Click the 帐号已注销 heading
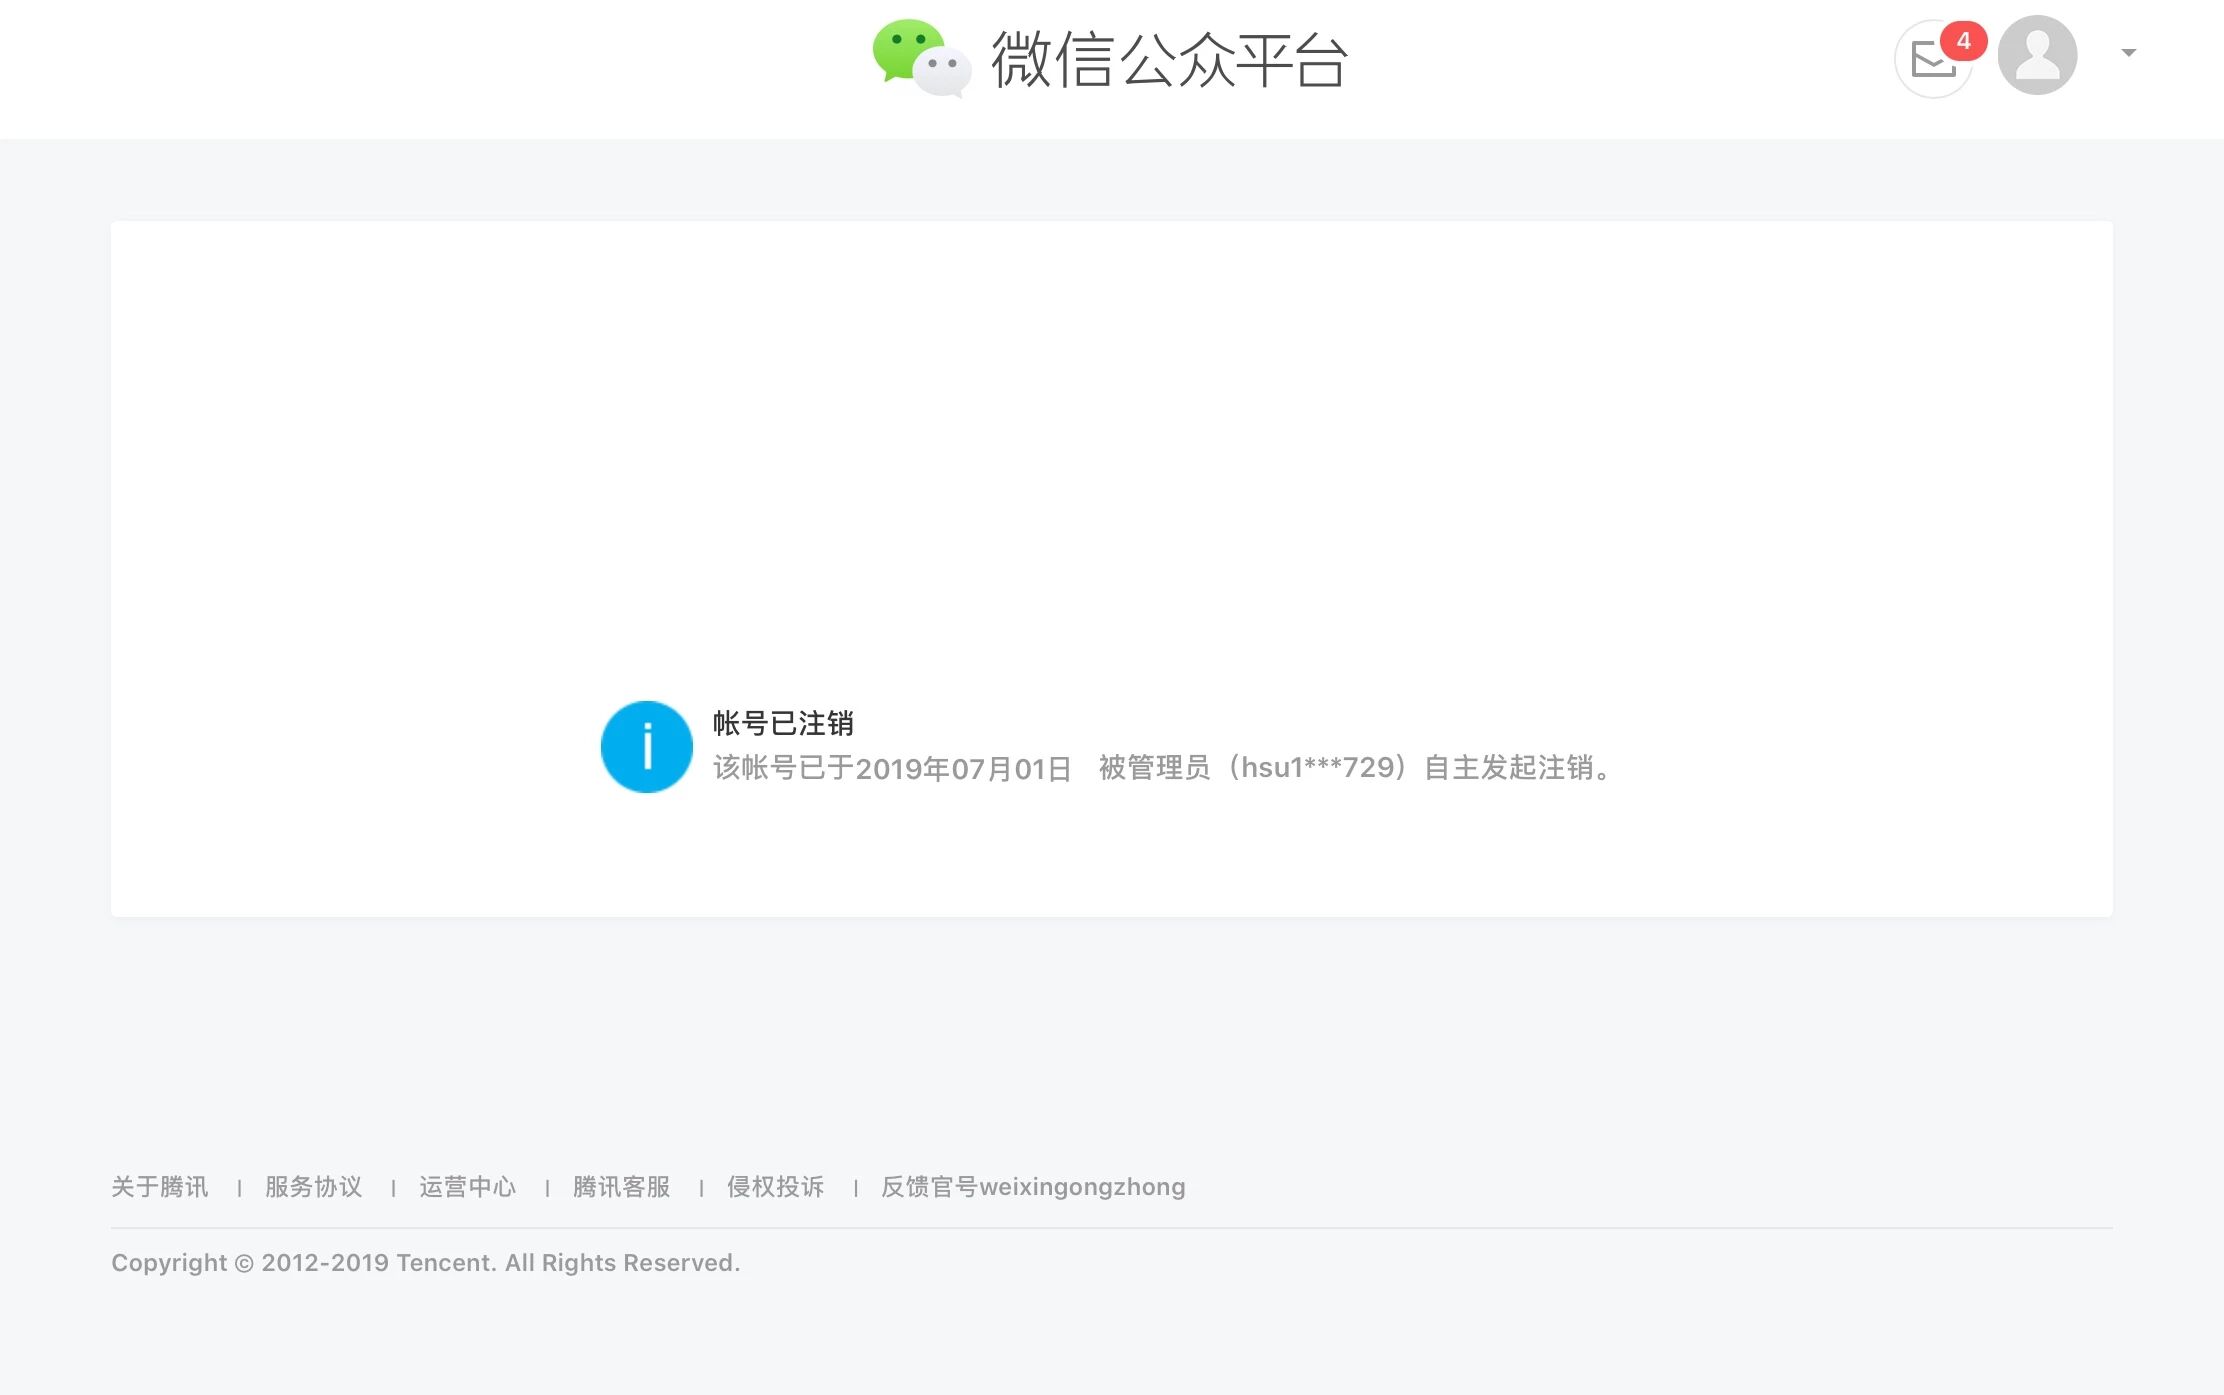Image resolution: width=2224 pixels, height=1395 pixels. pyautogui.click(x=782, y=723)
